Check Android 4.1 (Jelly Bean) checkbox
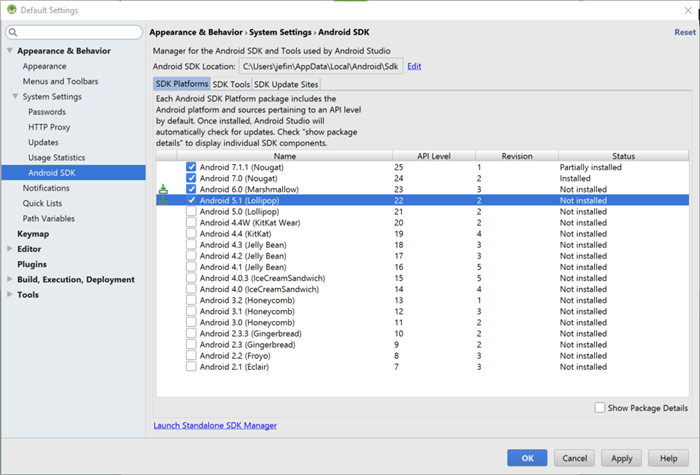 pyautogui.click(x=191, y=267)
